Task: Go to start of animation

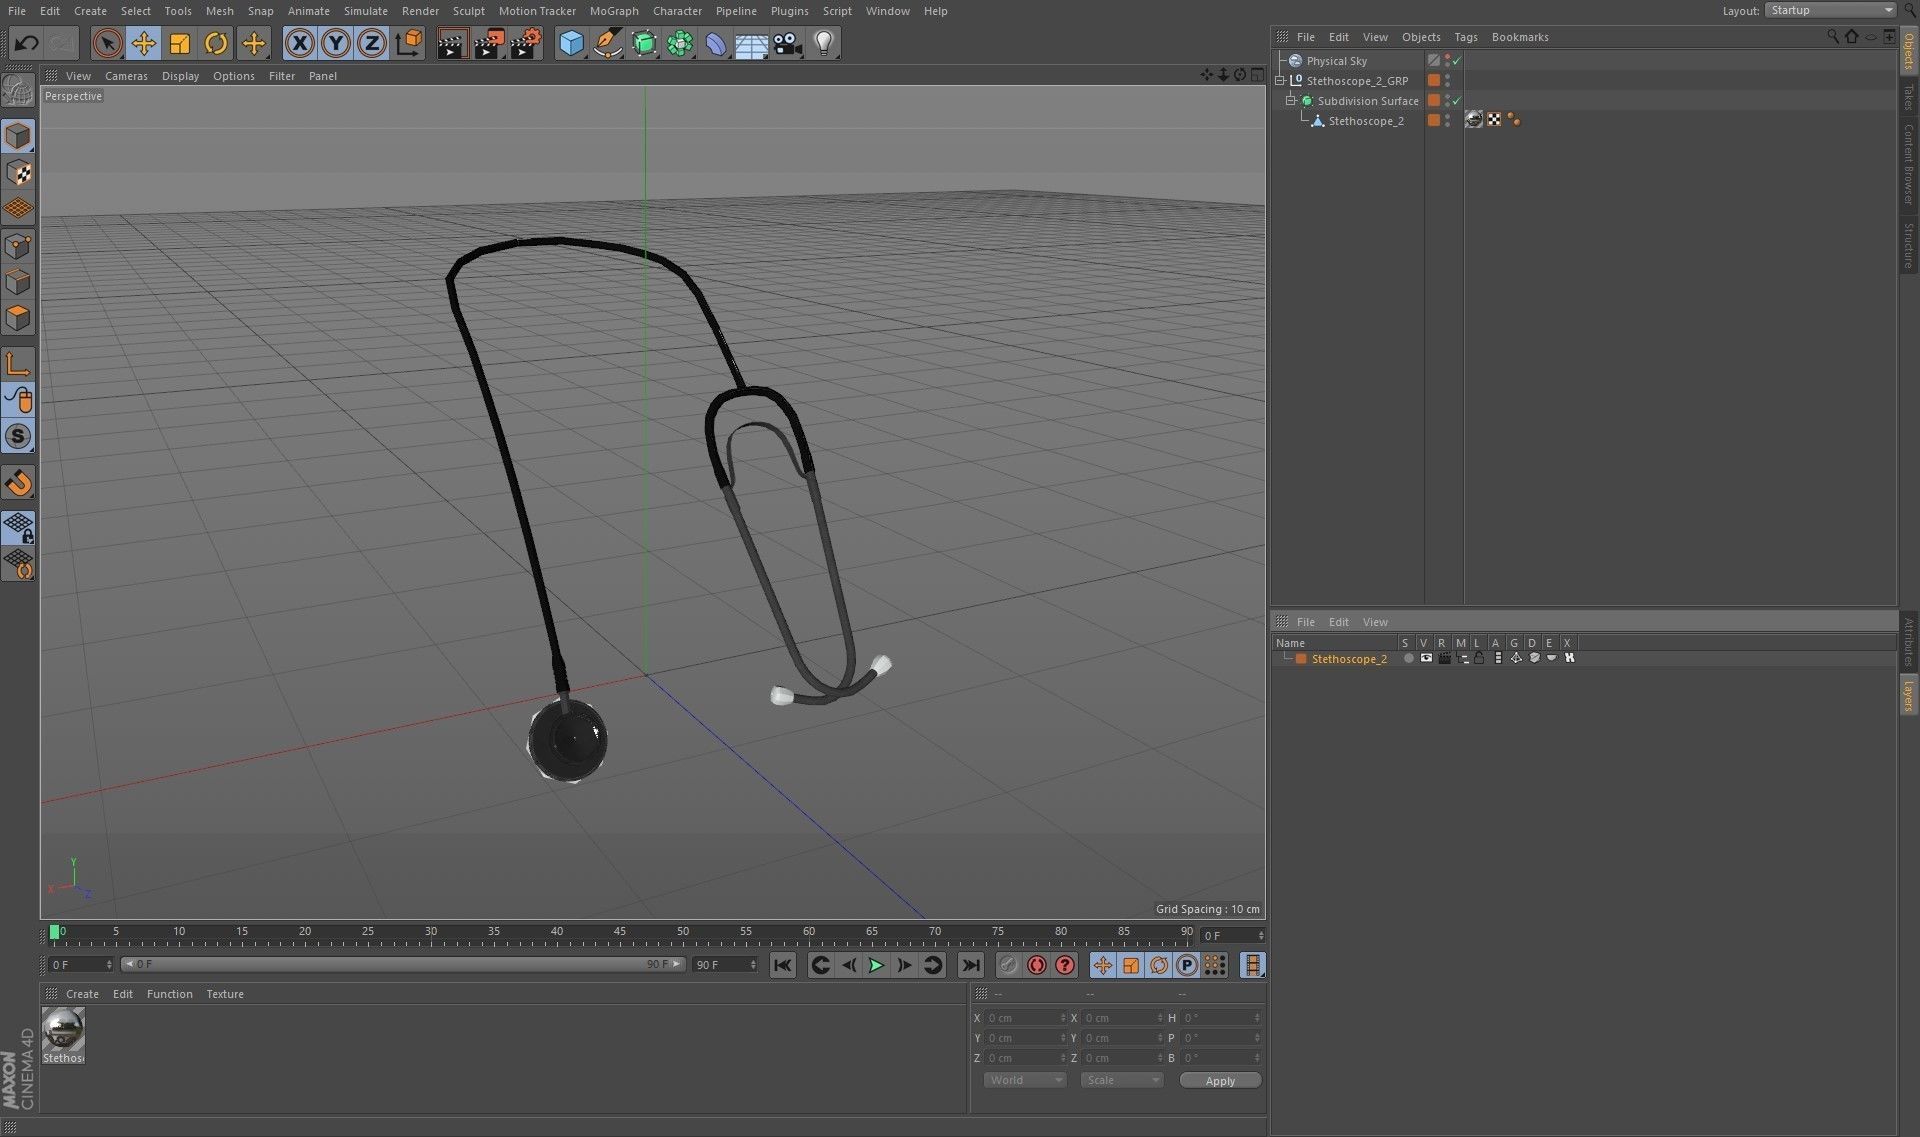Action: (783, 965)
